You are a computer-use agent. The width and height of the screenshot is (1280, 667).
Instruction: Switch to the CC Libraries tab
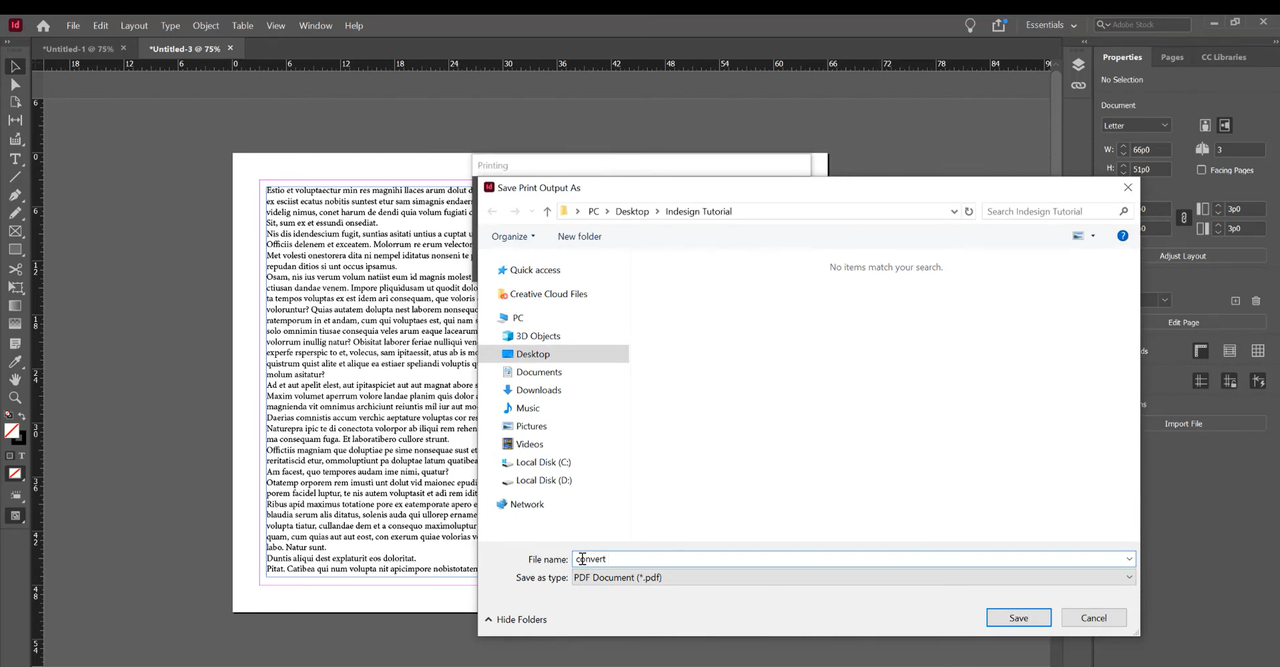pos(1224,57)
